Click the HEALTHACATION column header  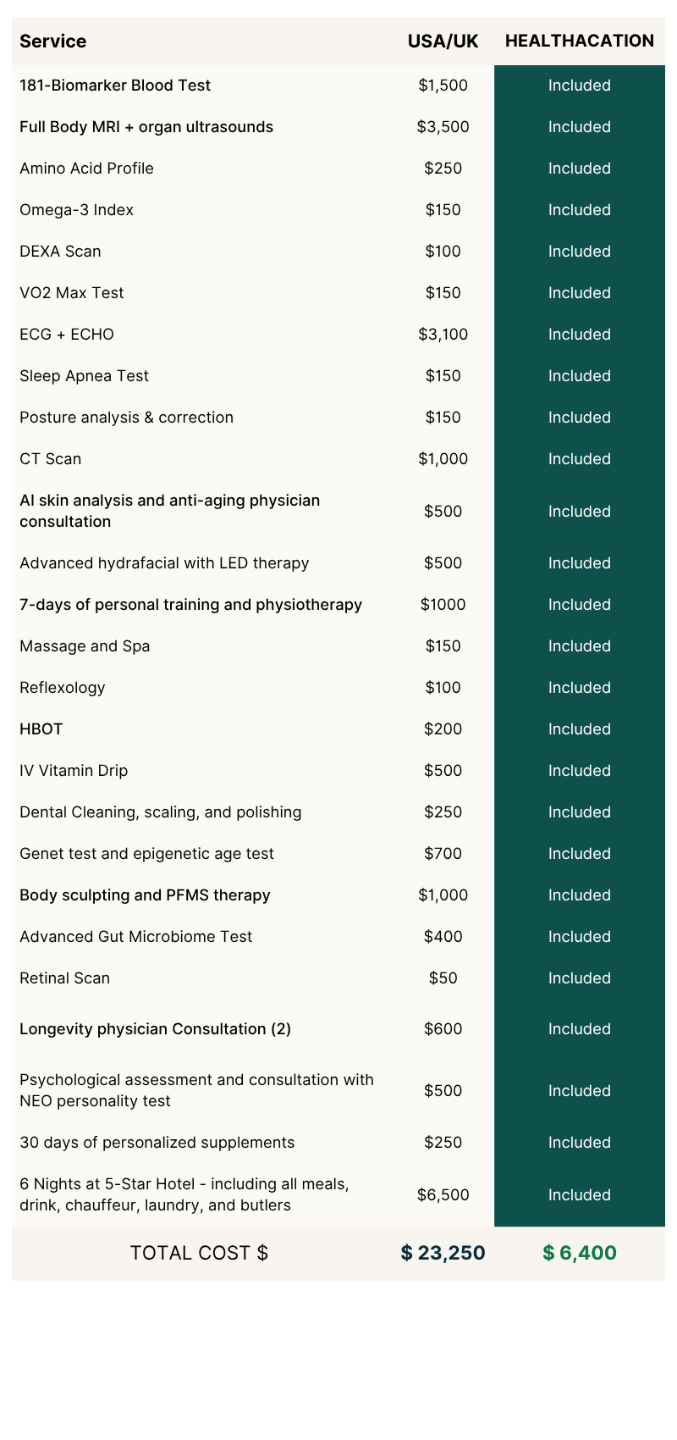(x=579, y=41)
